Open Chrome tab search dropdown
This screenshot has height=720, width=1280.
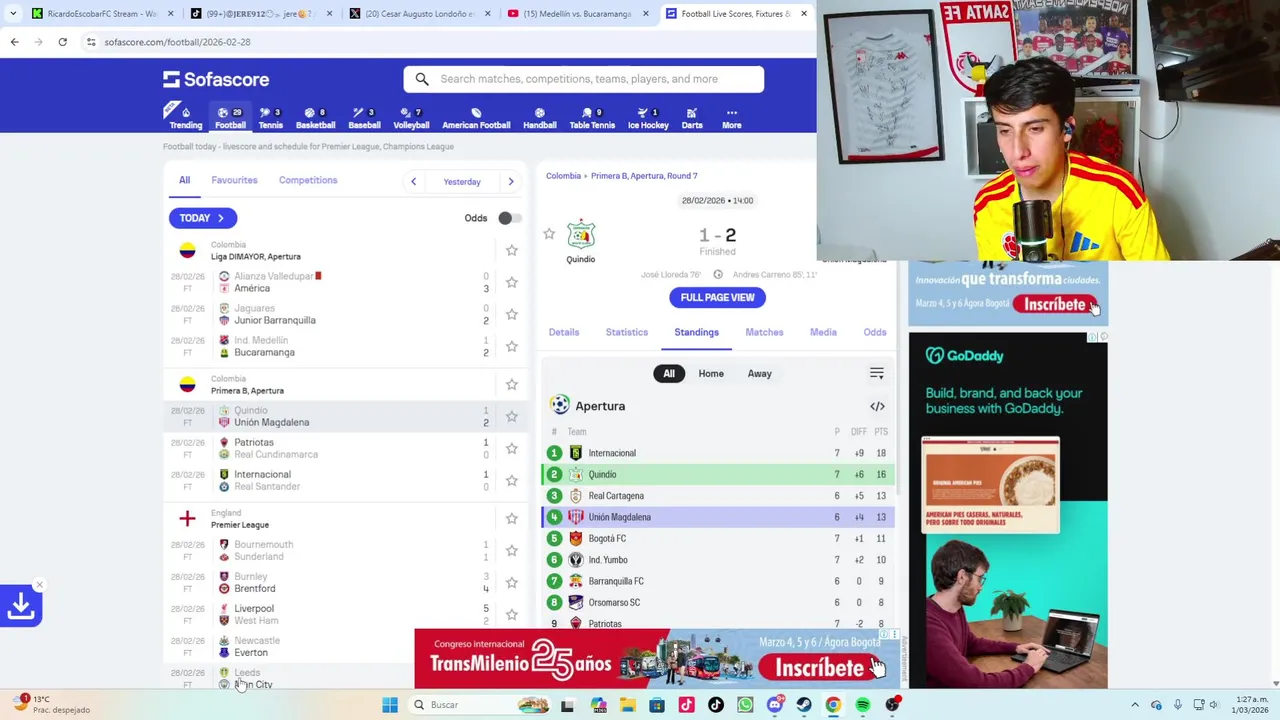click(x=13, y=14)
